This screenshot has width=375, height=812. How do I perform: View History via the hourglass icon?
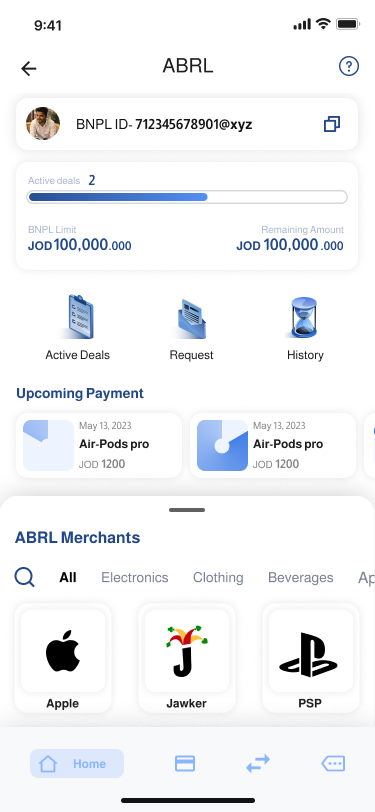point(305,317)
